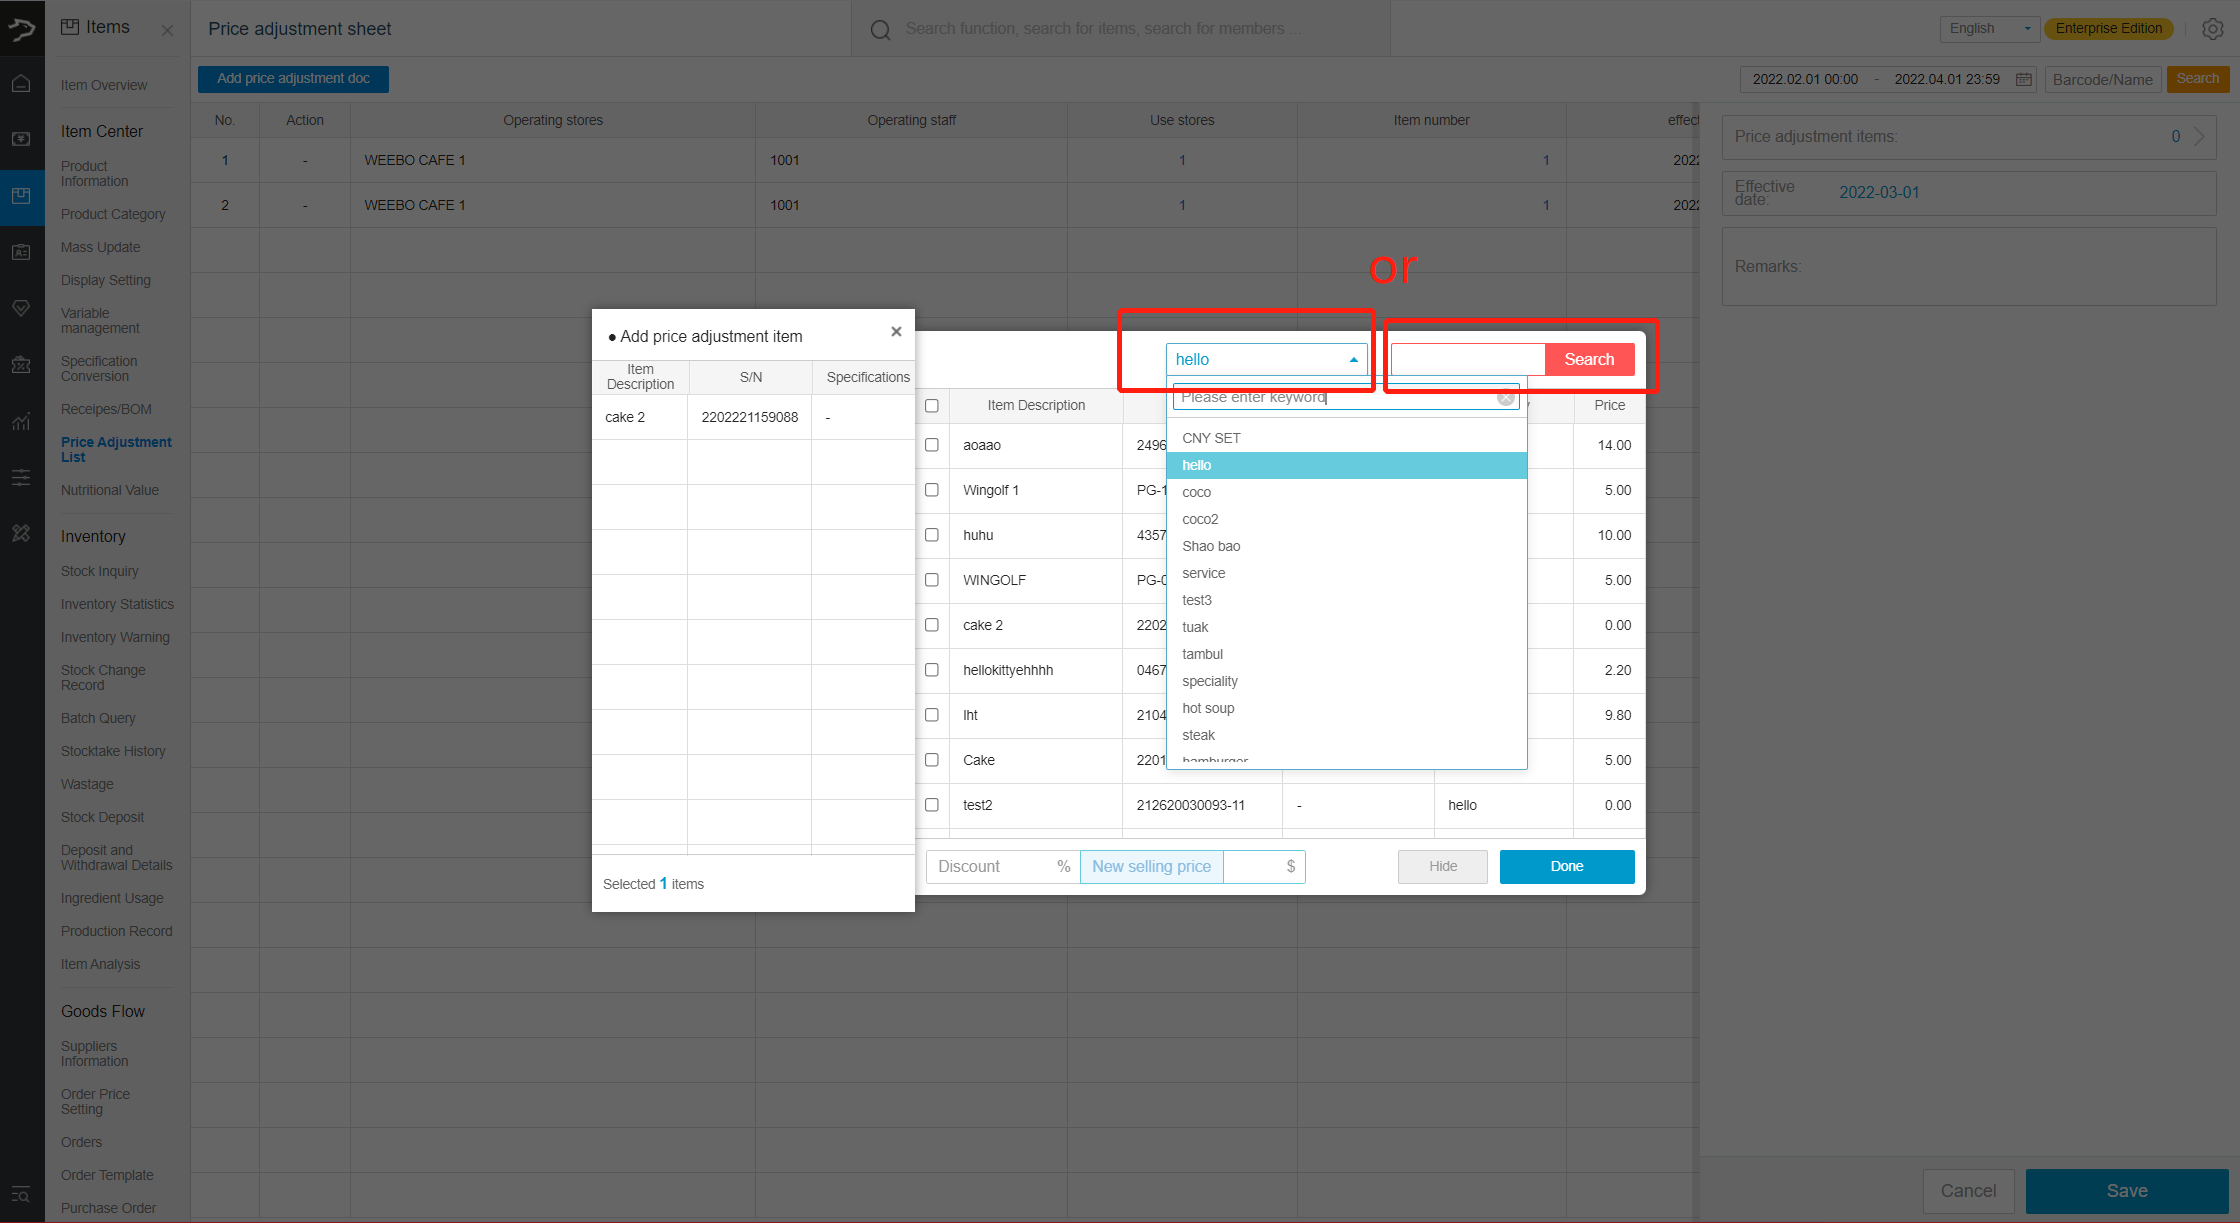Open Nutritional Value in the side menu
The width and height of the screenshot is (2240, 1223).
[x=110, y=490]
